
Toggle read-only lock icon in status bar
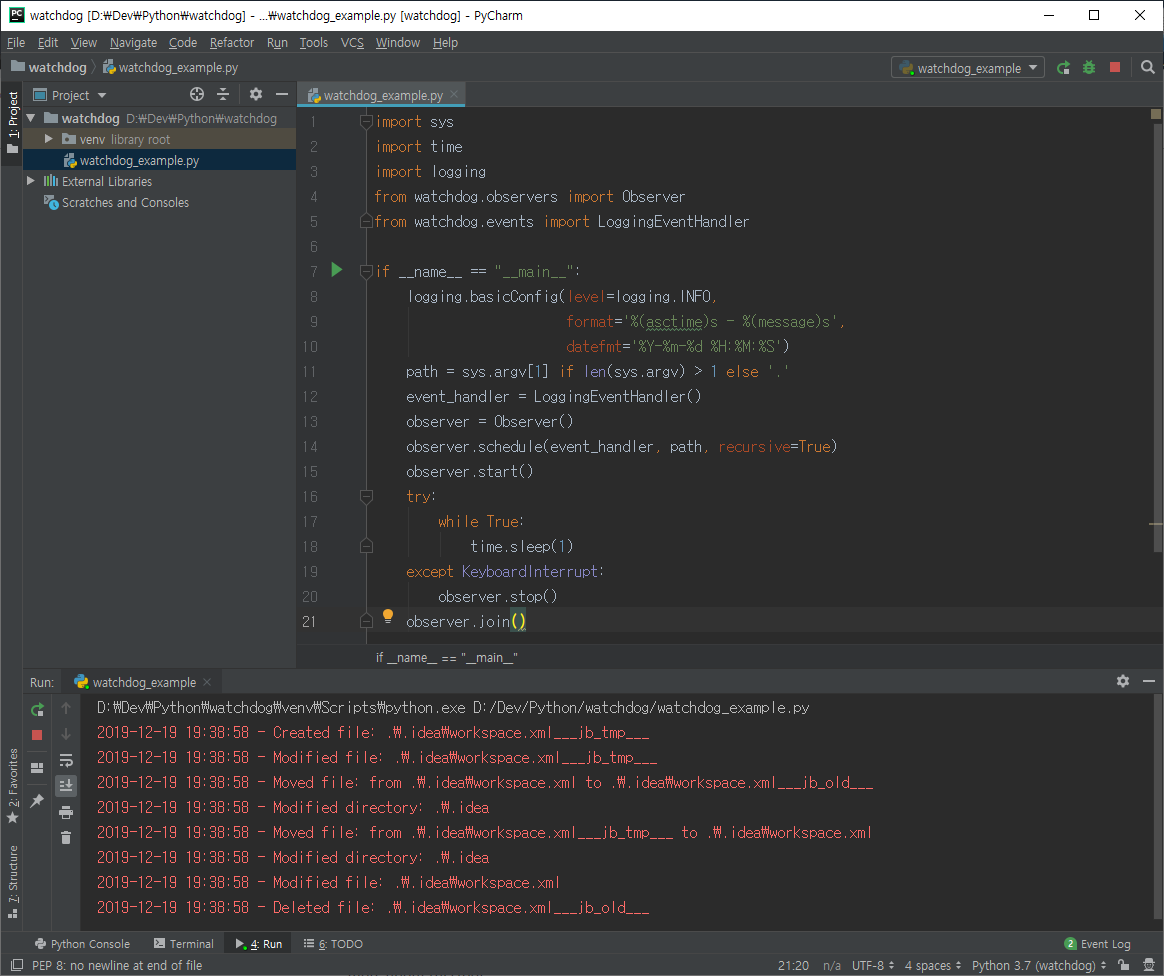coord(1123,965)
